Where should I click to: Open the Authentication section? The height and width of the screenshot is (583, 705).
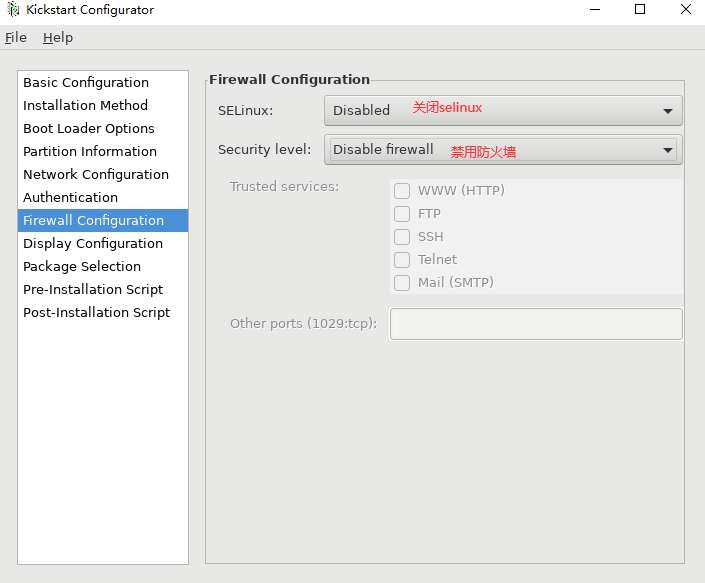coord(103,197)
